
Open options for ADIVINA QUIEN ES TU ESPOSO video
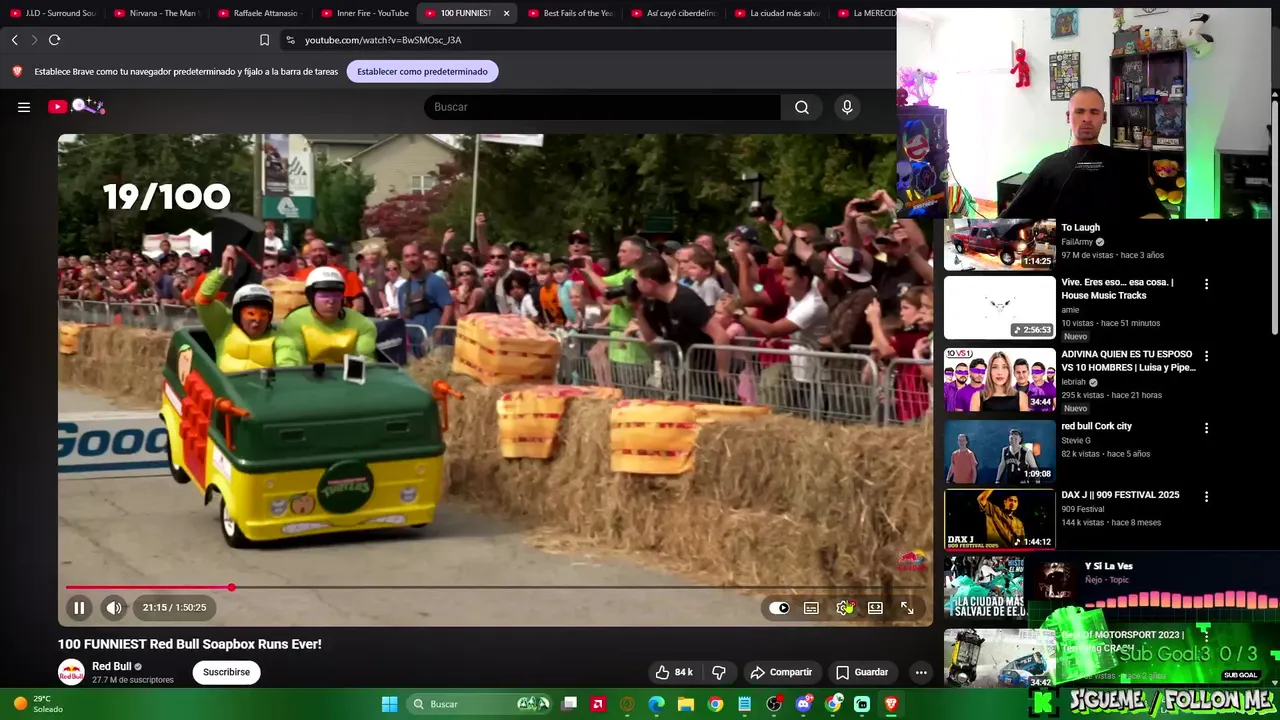coord(1206,356)
